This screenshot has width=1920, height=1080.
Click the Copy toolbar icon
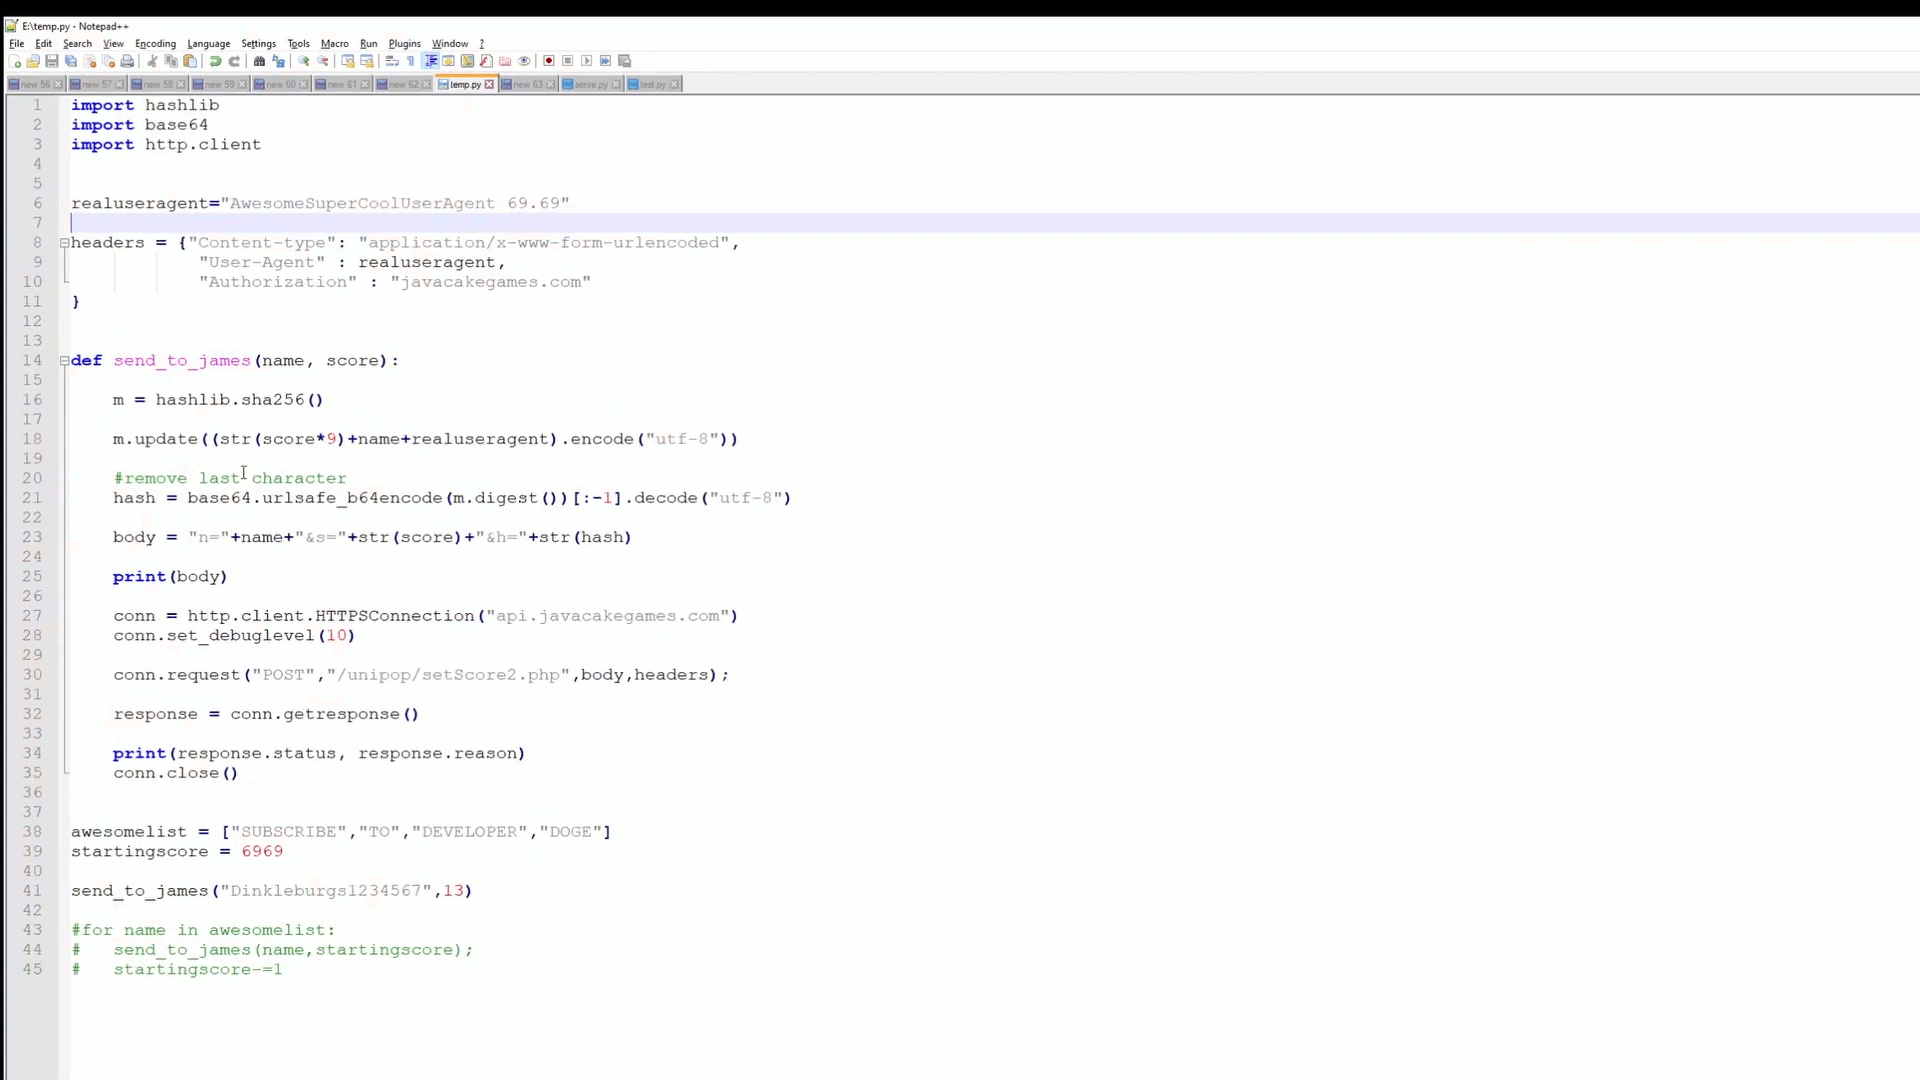pyautogui.click(x=171, y=61)
